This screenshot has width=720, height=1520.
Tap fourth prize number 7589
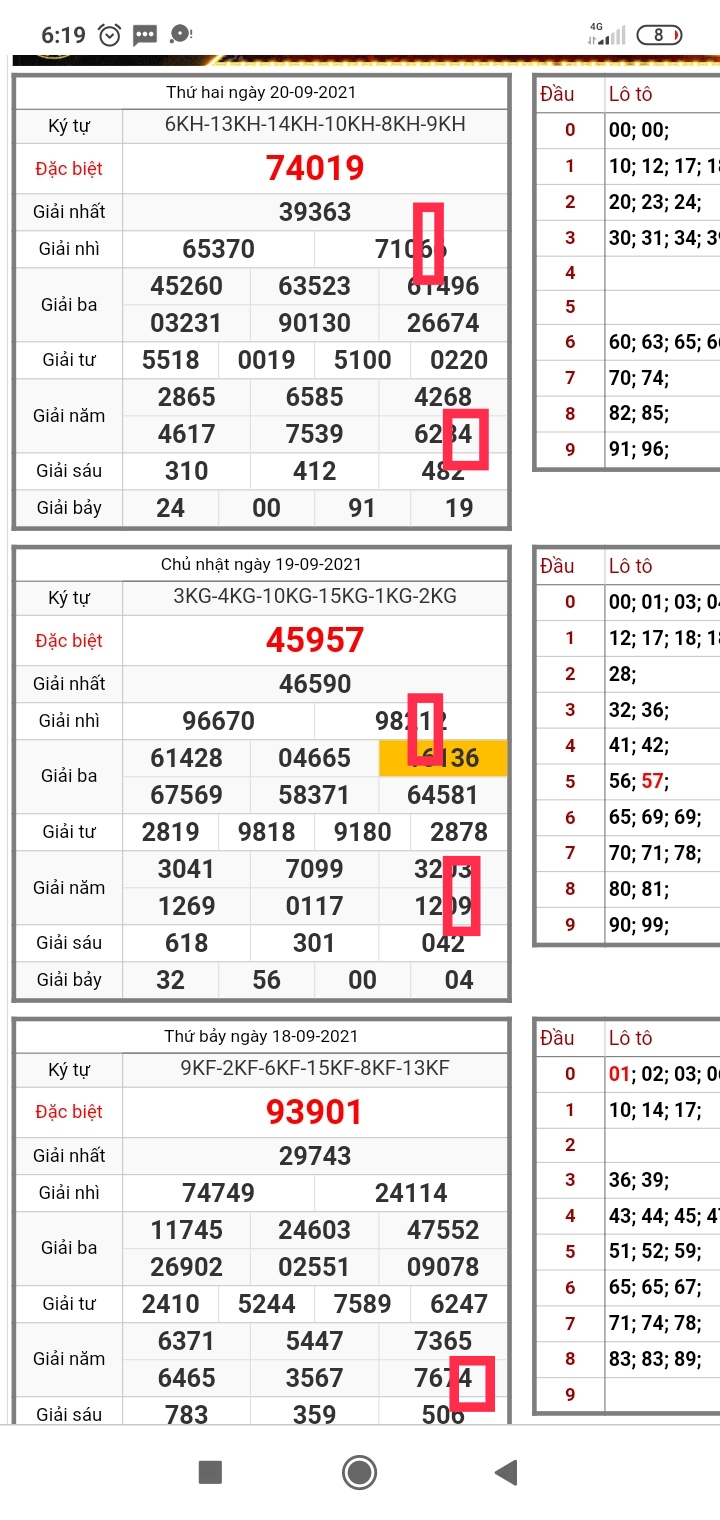pyautogui.click(x=363, y=1304)
